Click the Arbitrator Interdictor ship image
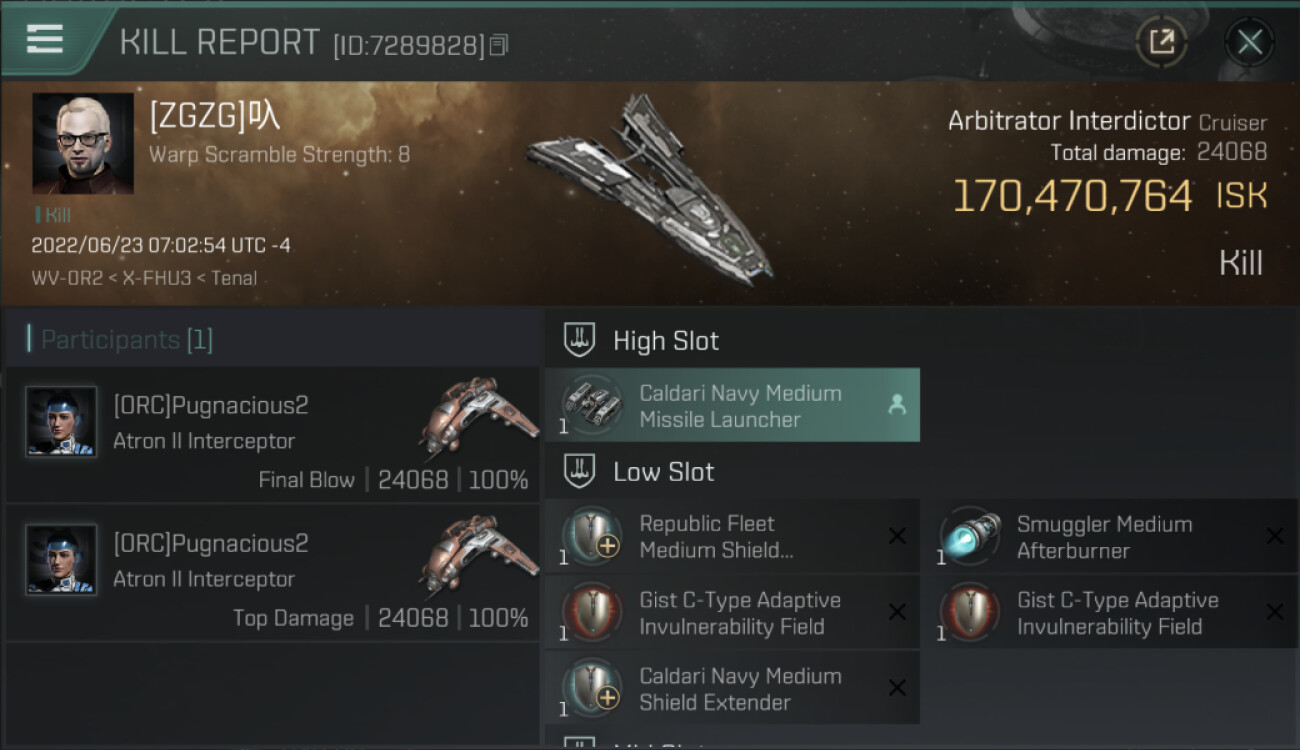Screen dimensions: 1300x750 click(x=650, y=185)
